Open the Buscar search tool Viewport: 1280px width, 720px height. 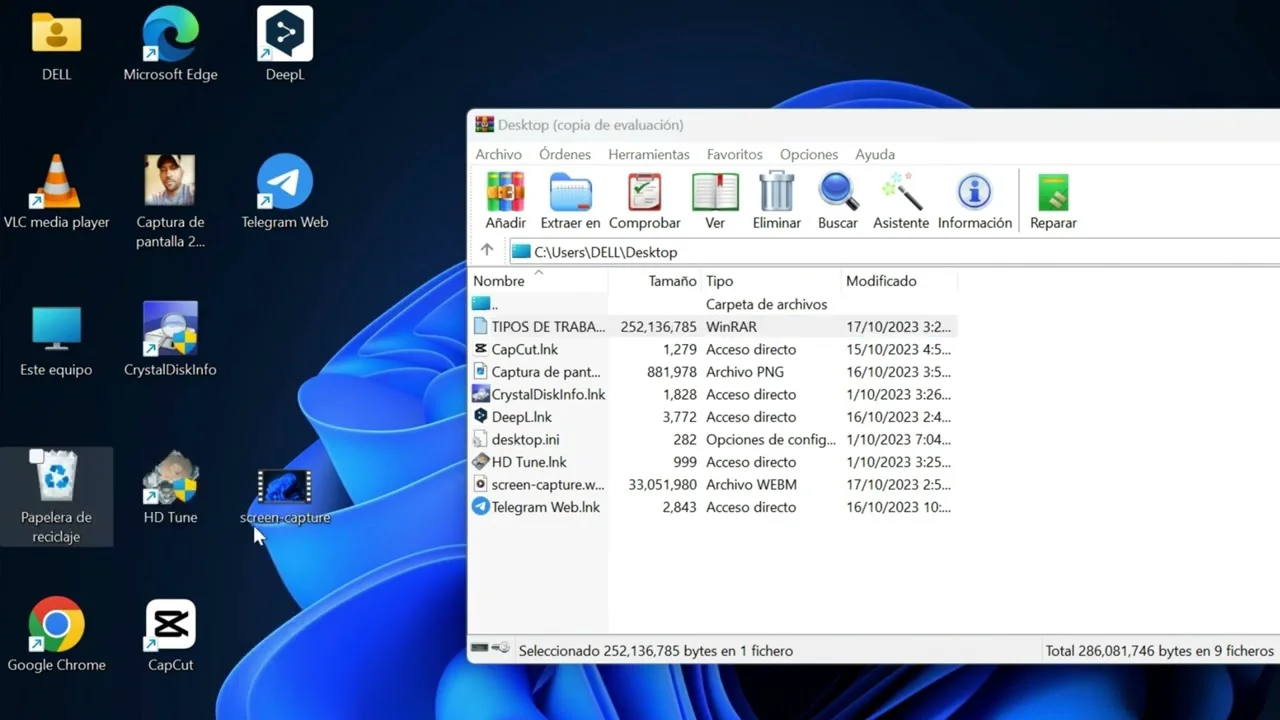tap(837, 200)
